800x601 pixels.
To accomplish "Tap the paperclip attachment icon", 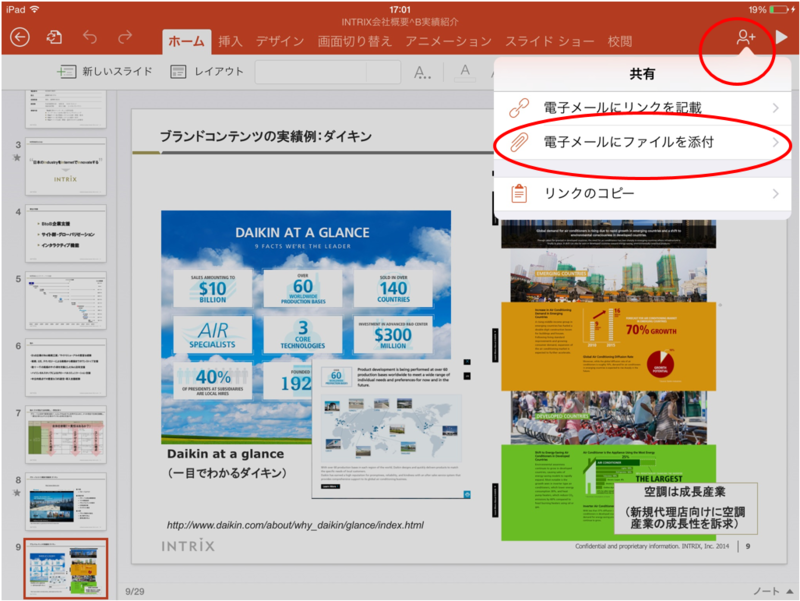I will [519, 142].
